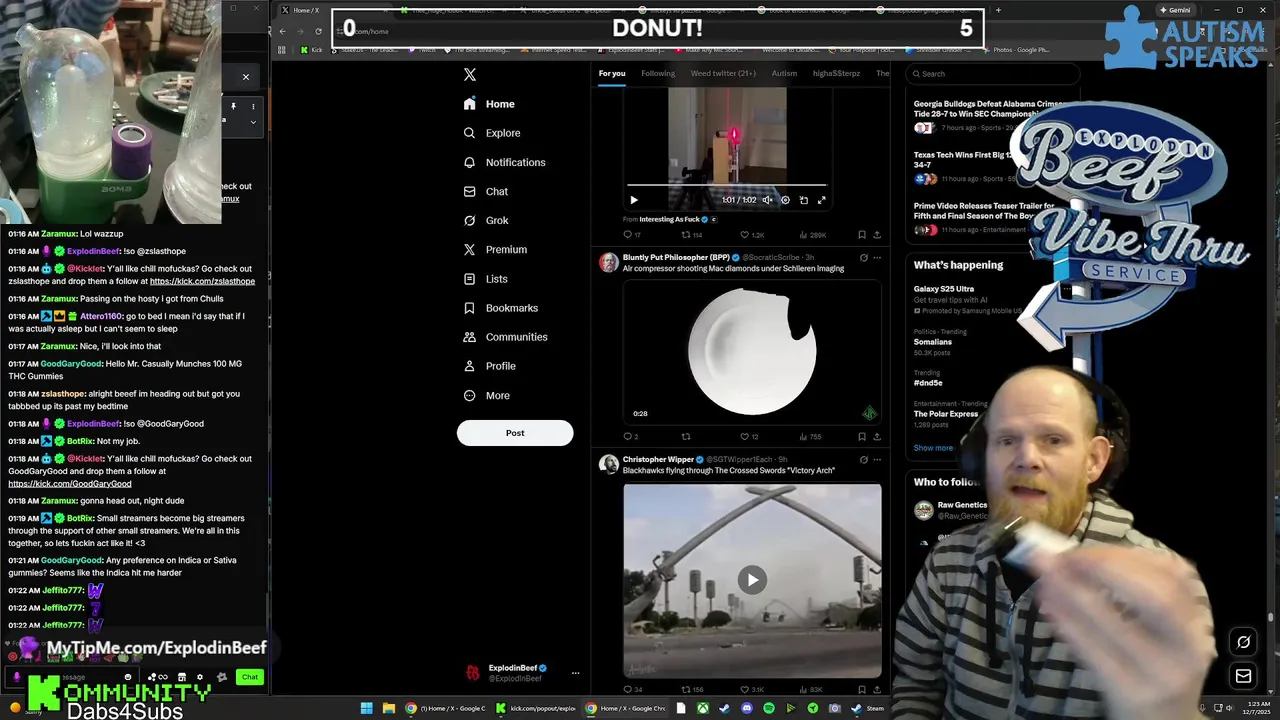Image resolution: width=1280 pixels, height=720 pixels.
Task: Switch to Weed twitter (21+) tab
Action: coord(723,73)
